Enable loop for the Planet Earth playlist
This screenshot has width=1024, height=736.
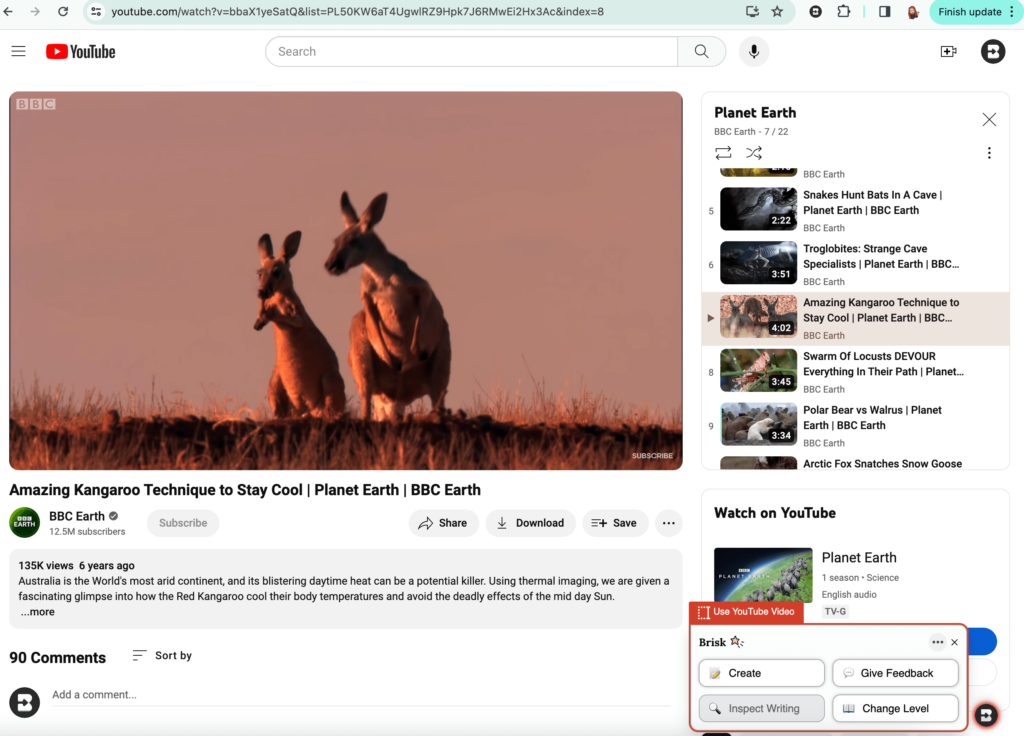723,152
